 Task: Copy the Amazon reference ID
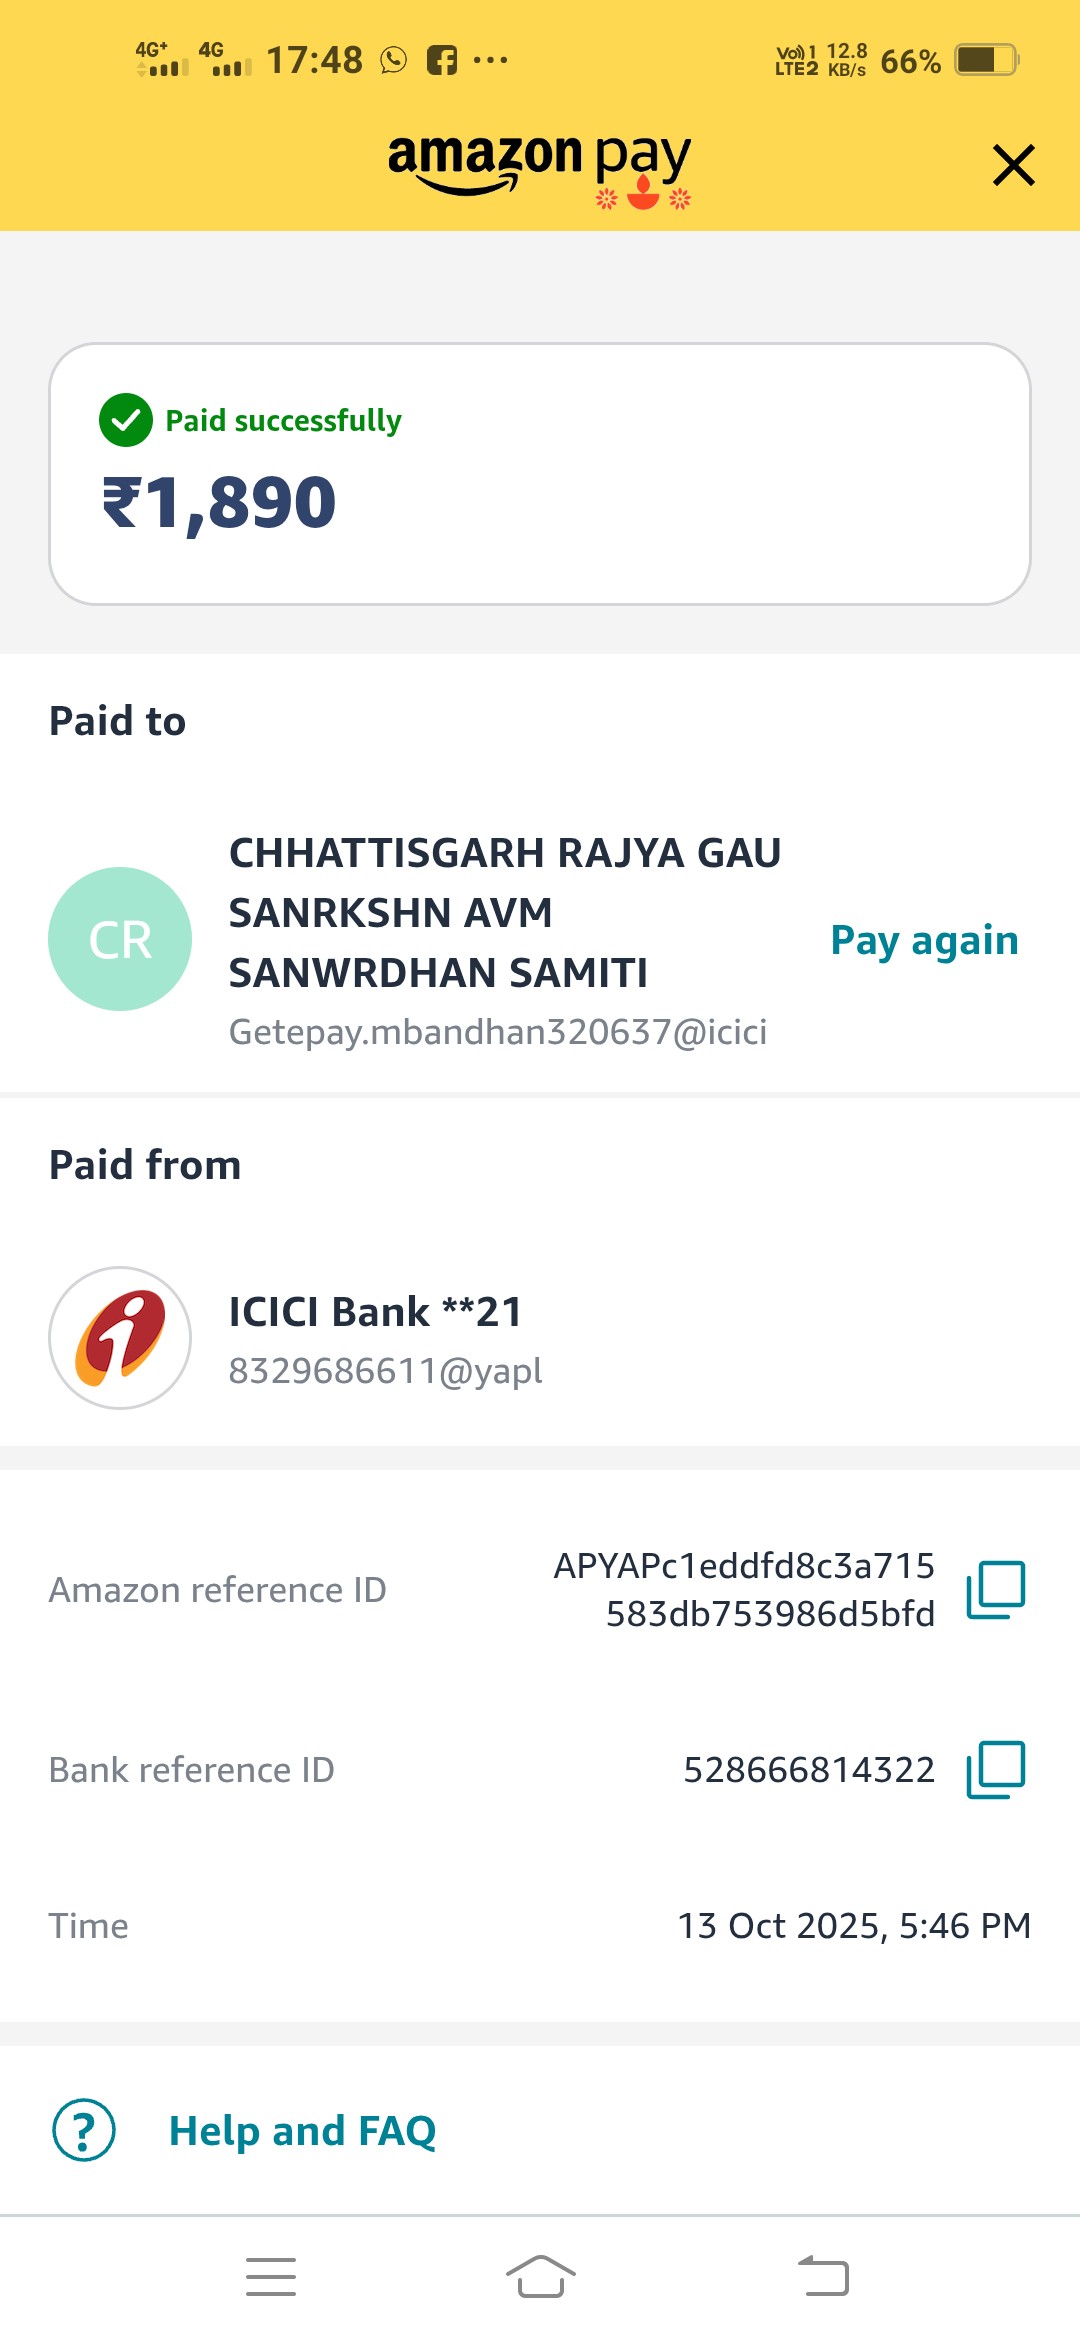996,1589
